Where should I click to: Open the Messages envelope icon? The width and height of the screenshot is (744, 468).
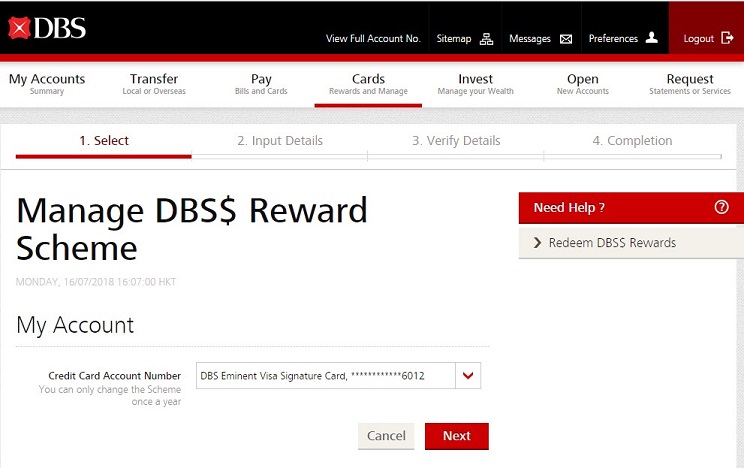click(x=566, y=39)
